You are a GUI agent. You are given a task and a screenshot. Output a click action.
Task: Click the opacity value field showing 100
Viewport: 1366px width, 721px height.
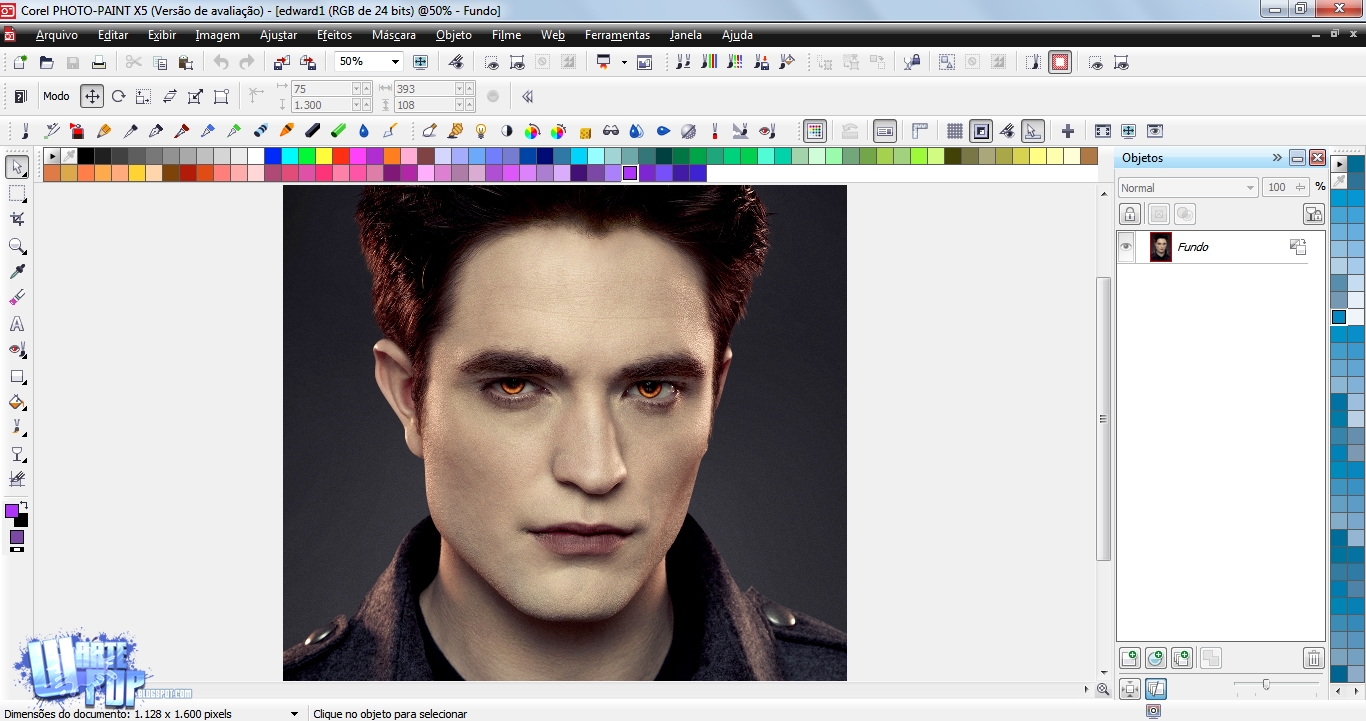(x=1285, y=187)
